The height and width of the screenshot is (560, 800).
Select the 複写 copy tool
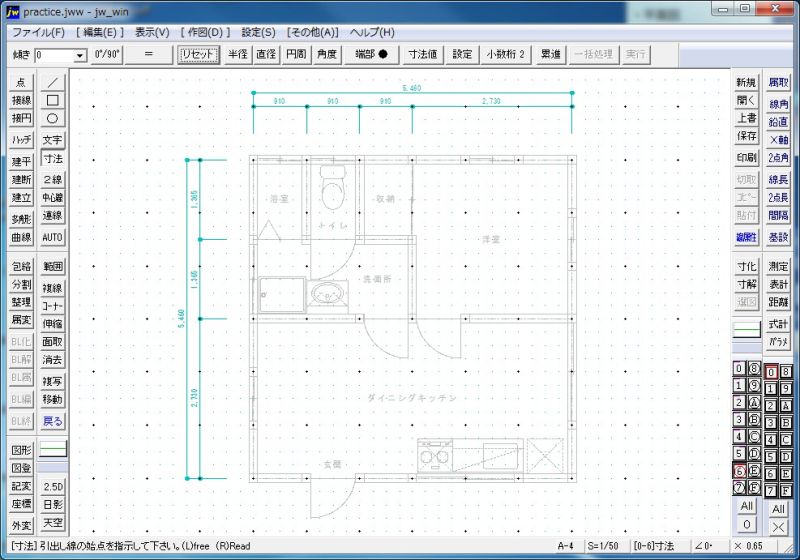pyautogui.click(x=53, y=381)
